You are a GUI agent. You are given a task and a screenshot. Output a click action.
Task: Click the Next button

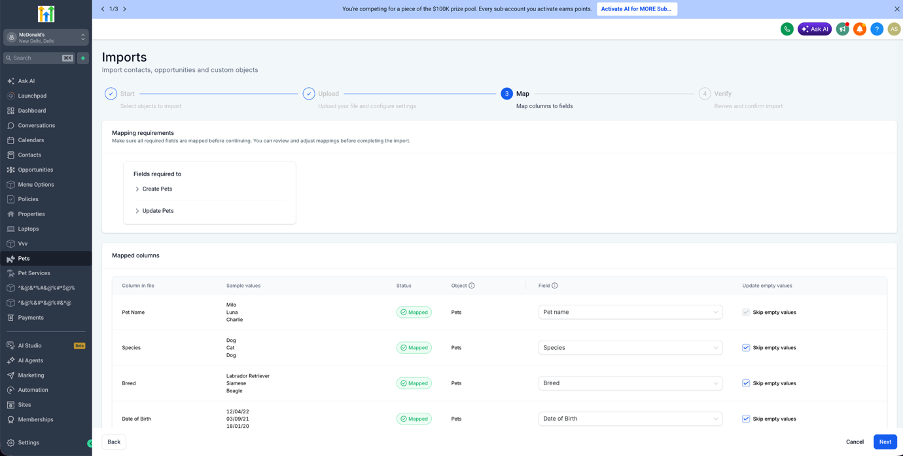(885, 442)
